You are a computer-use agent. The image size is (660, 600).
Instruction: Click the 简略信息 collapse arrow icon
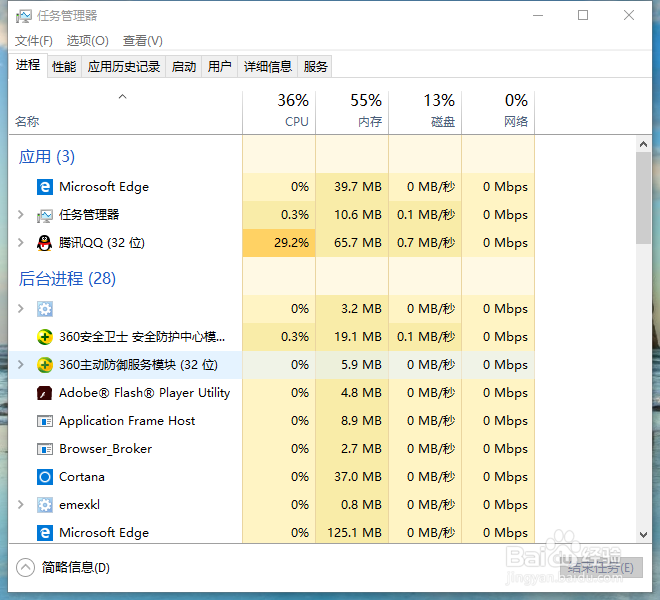[x=25, y=567]
